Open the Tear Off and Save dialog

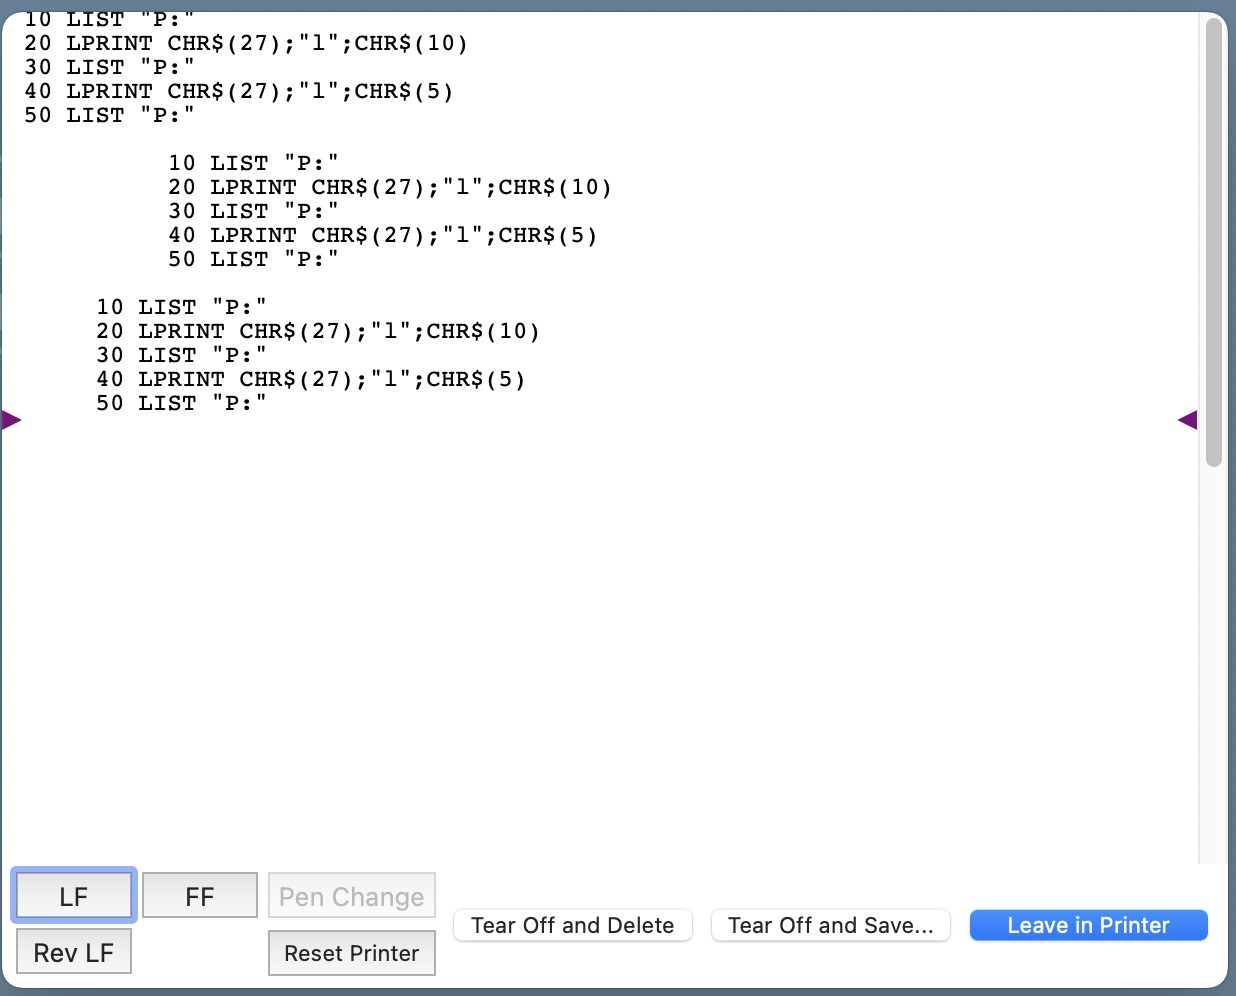pyautogui.click(x=830, y=925)
